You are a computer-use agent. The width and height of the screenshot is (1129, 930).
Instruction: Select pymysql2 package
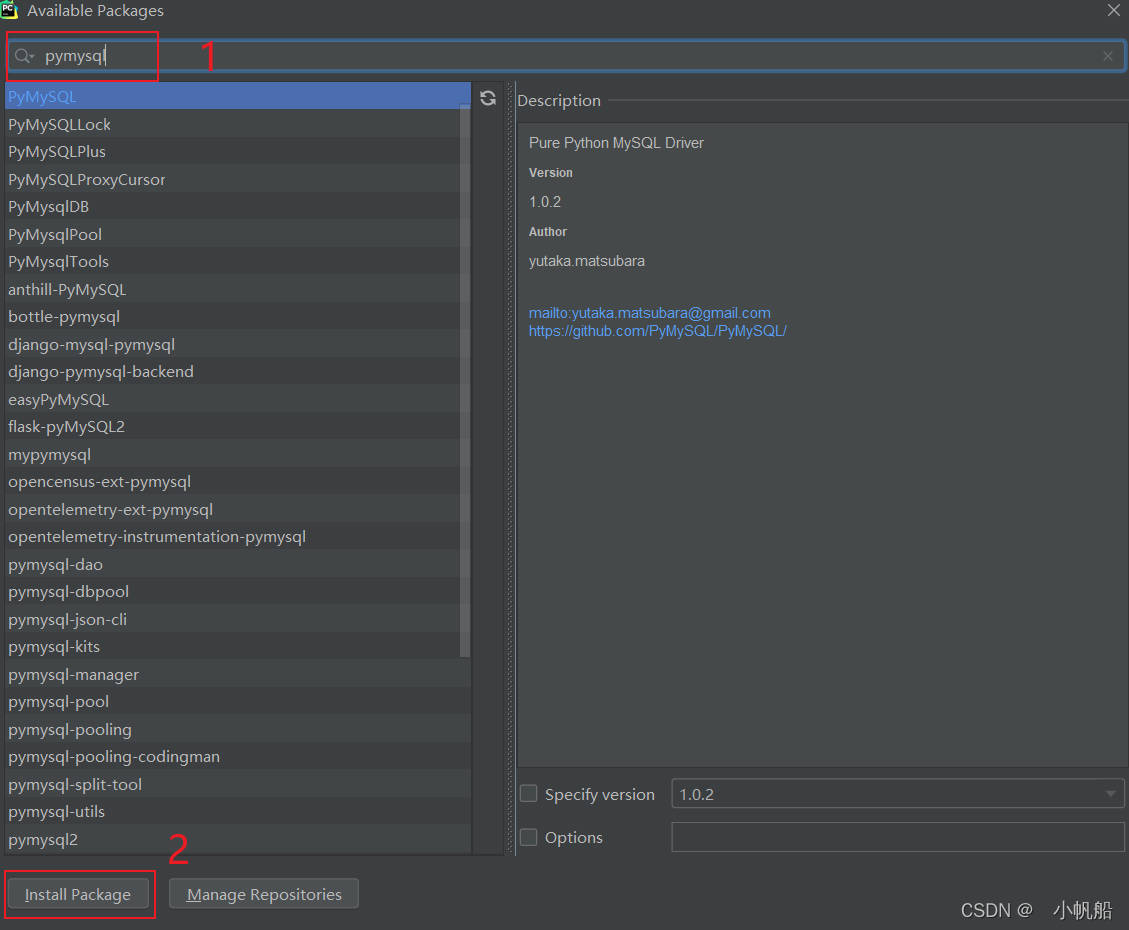pyautogui.click(x=238, y=839)
